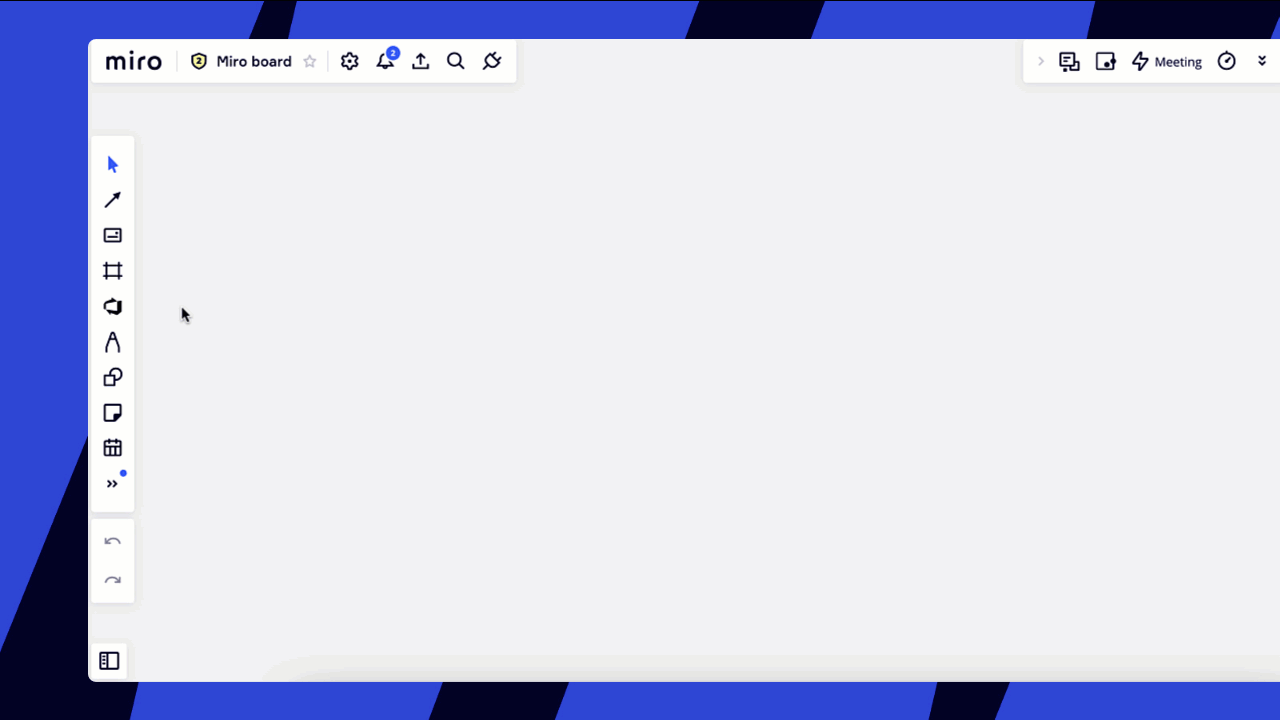Select the Sticky note tool
Viewport: 1280px width, 720px height.
[113, 413]
